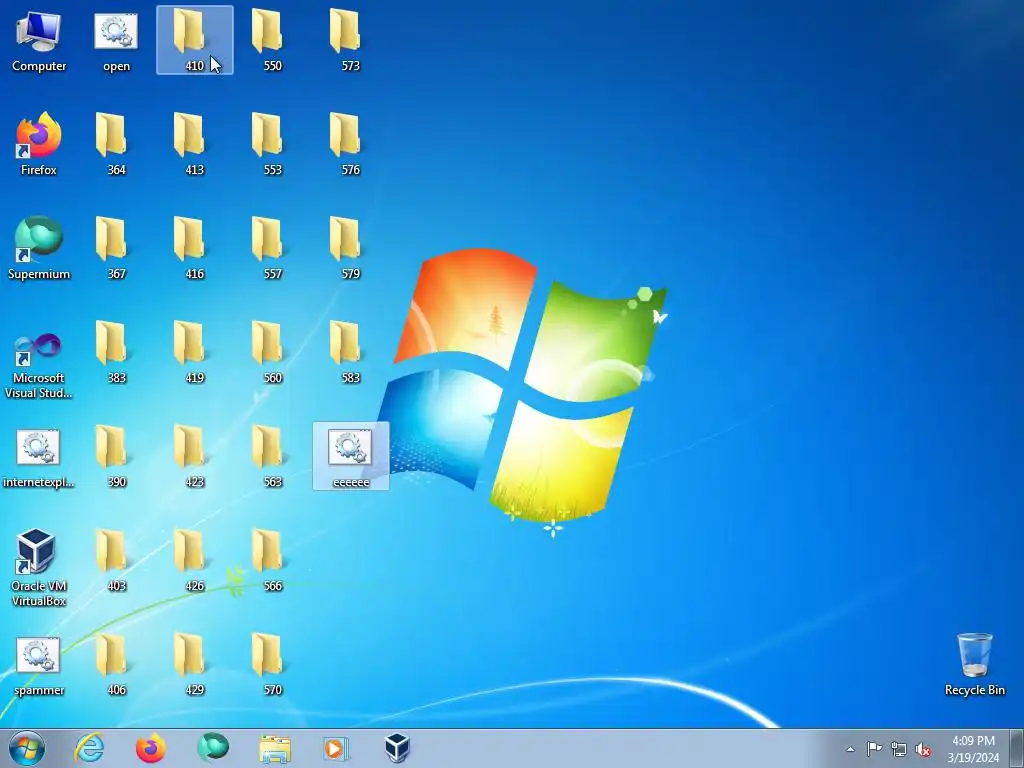This screenshot has width=1024, height=768.
Task: Open Windows Media Player from the taskbar
Action: 336,748
